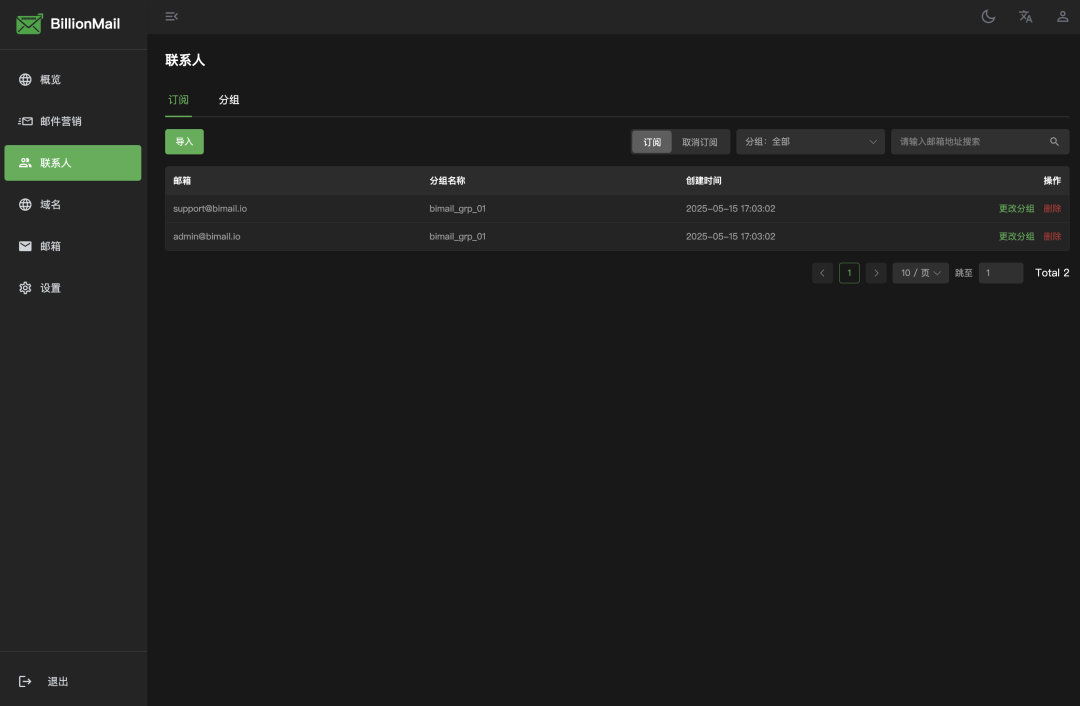Click 更改分组 for support@bimail.io
Viewport: 1080px width, 706px height.
[1016, 209]
